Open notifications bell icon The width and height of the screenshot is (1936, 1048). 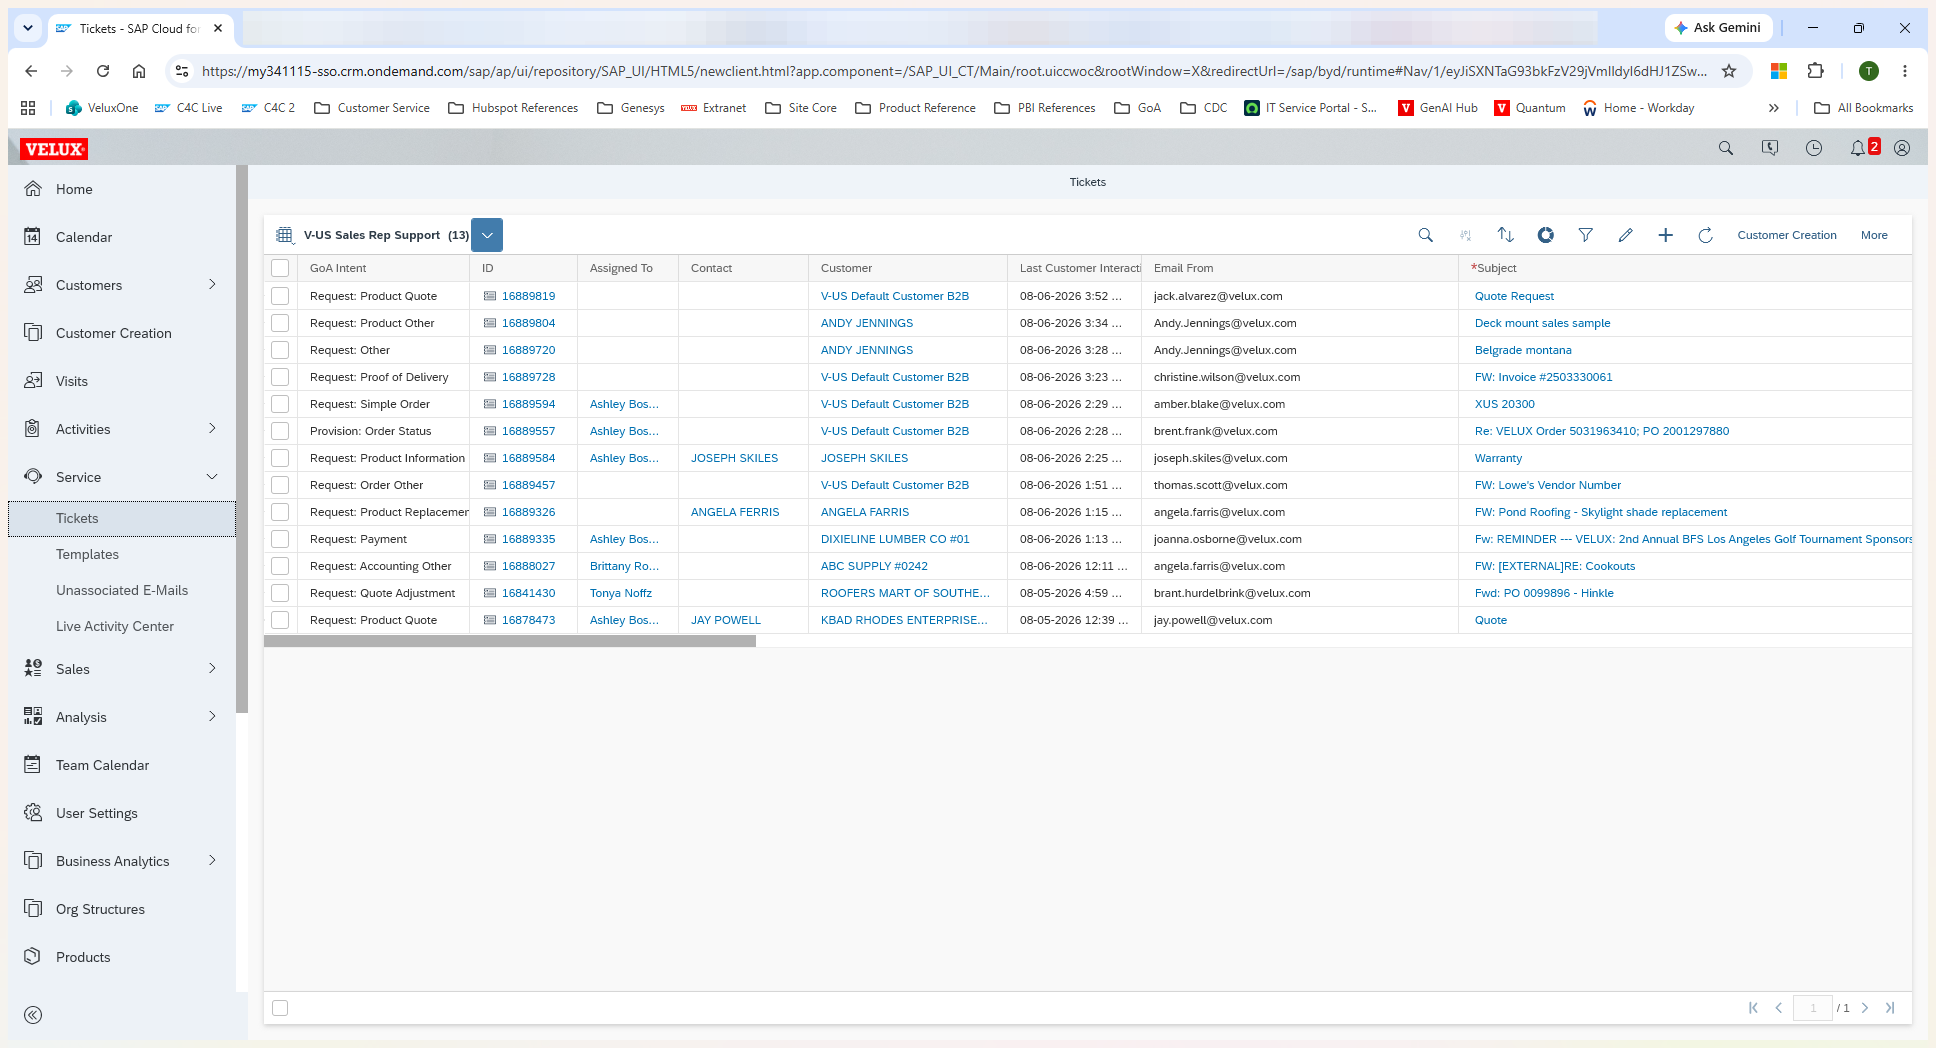pos(1857,148)
